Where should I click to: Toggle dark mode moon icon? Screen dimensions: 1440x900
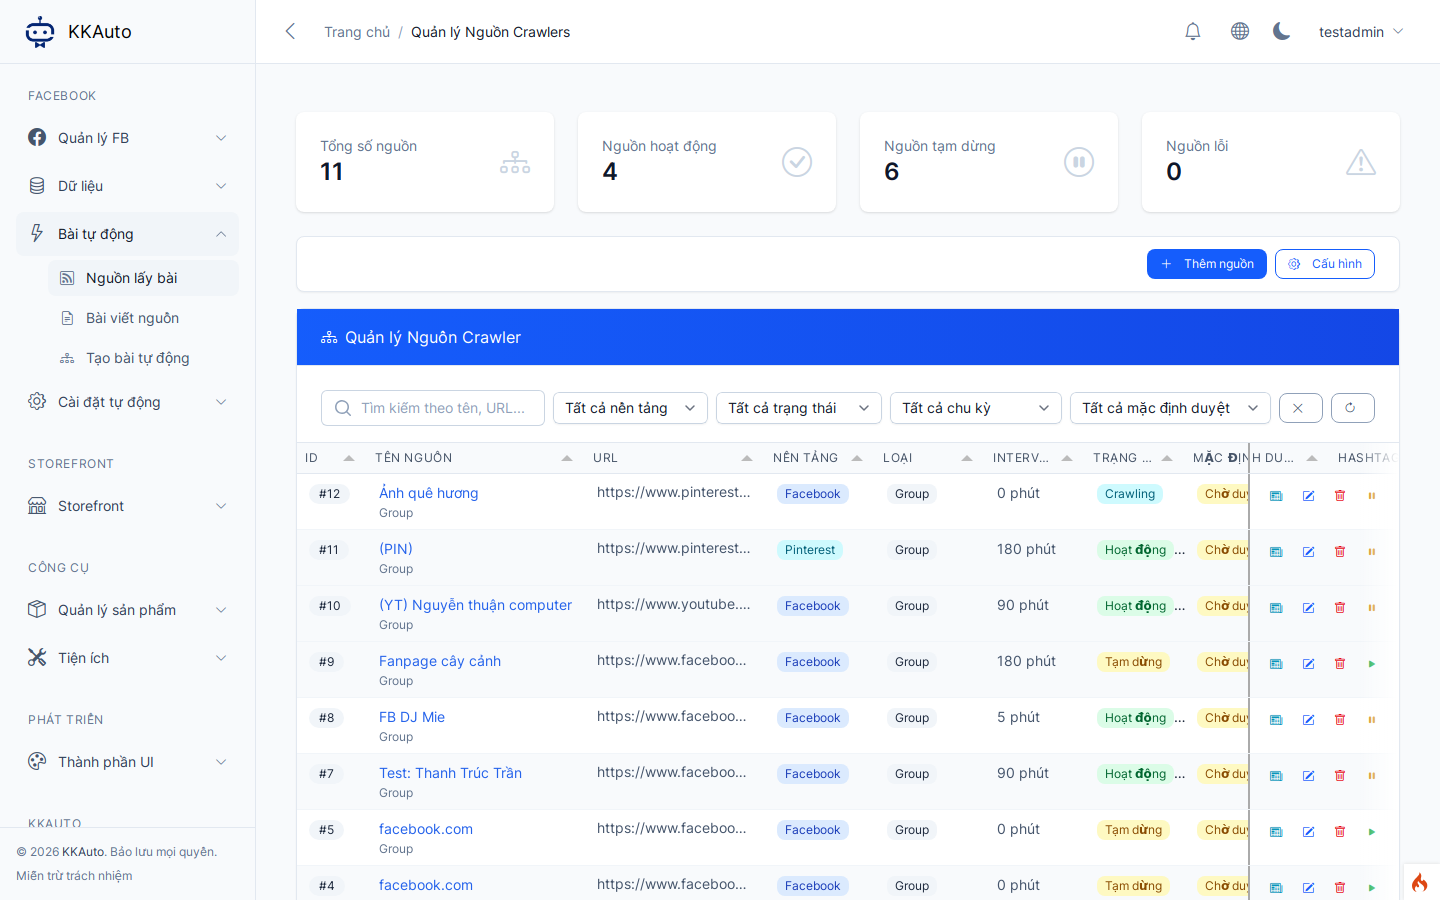tap(1281, 32)
